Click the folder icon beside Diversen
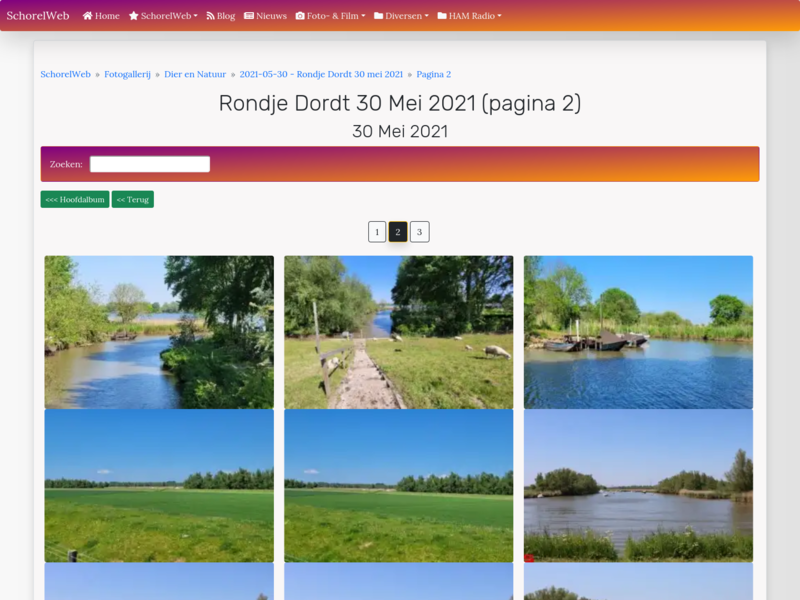Image resolution: width=800 pixels, height=600 pixels. pos(379,16)
